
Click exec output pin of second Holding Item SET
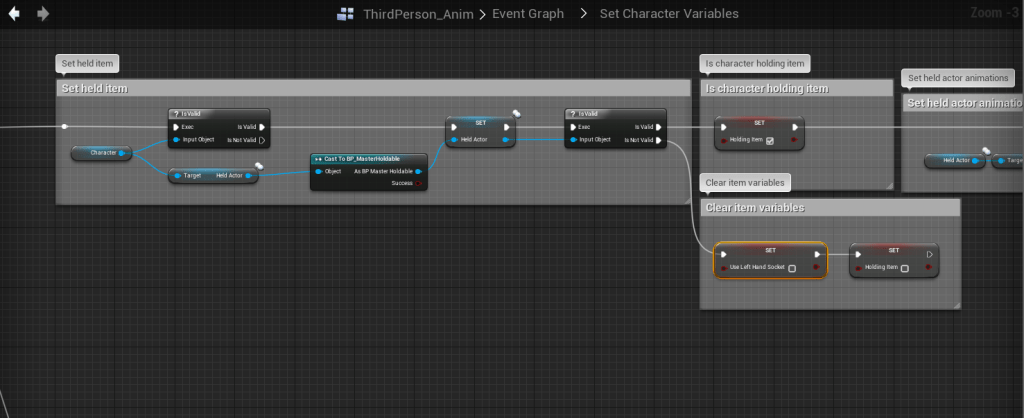coord(930,255)
